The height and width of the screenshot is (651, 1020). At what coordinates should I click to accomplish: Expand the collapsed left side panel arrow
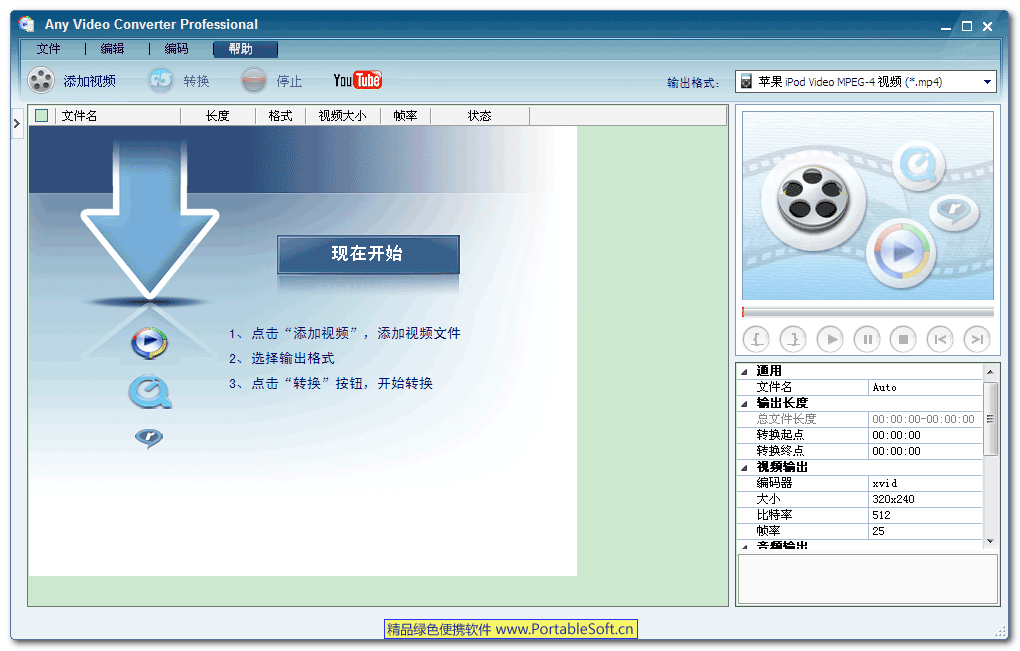tap(17, 122)
